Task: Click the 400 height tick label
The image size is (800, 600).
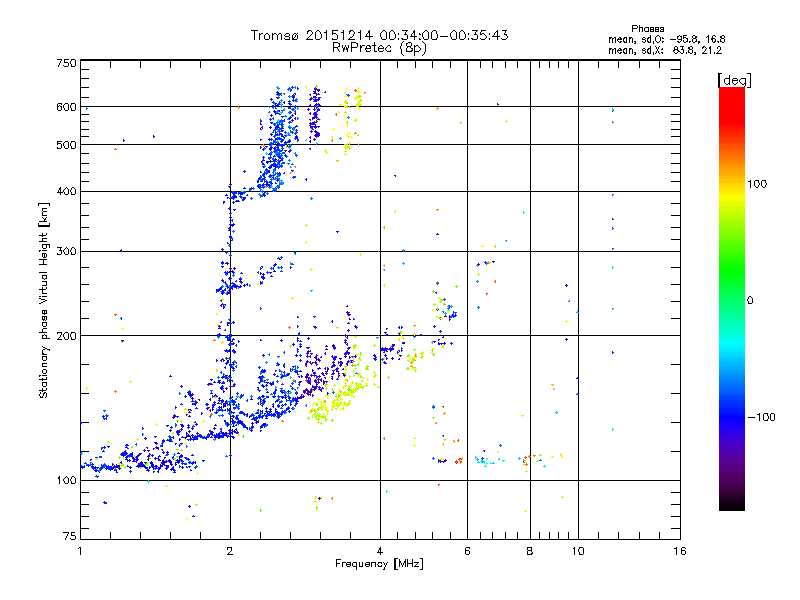Action: pos(66,191)
